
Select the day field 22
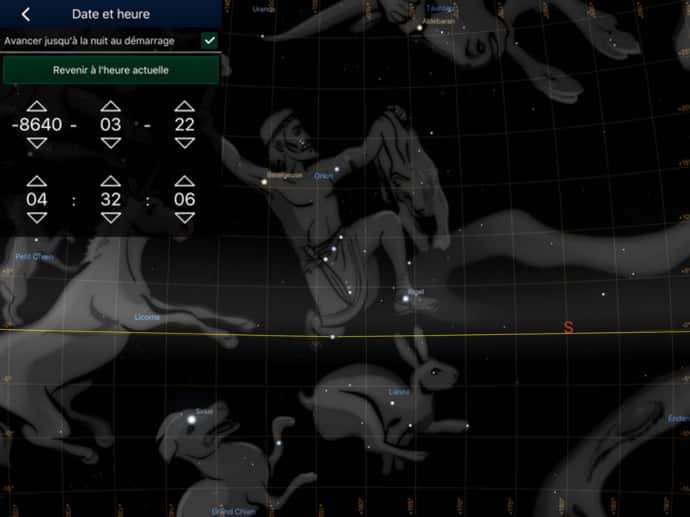(x=184, y=125)
